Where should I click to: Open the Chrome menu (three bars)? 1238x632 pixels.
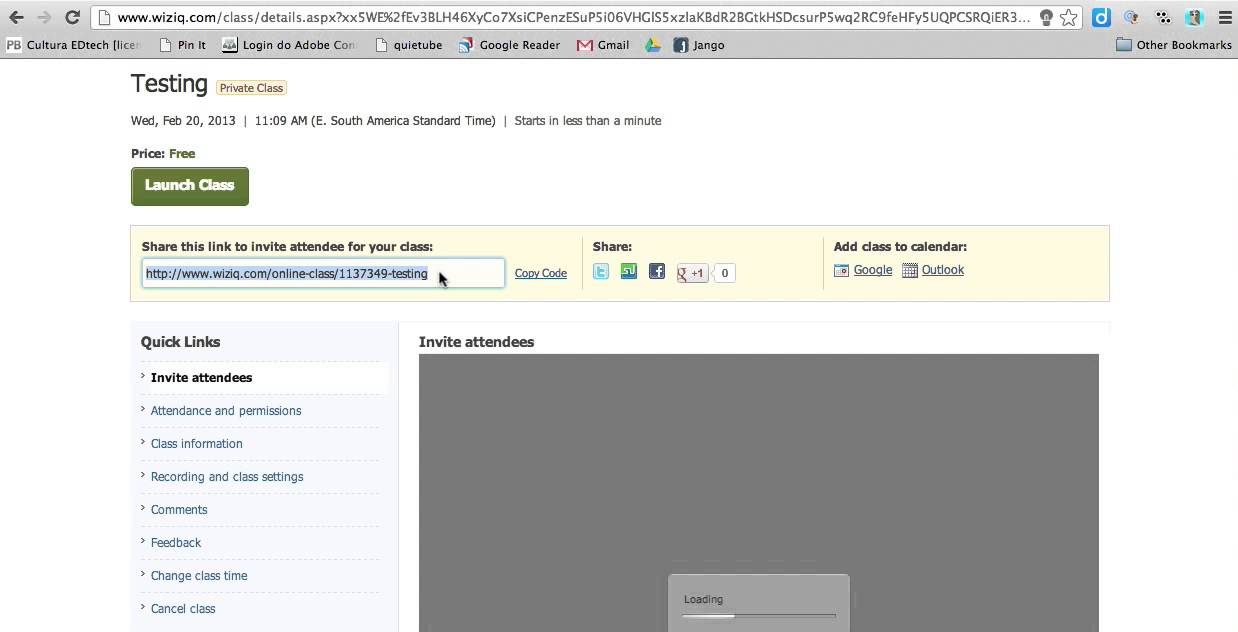[1225, 17]
